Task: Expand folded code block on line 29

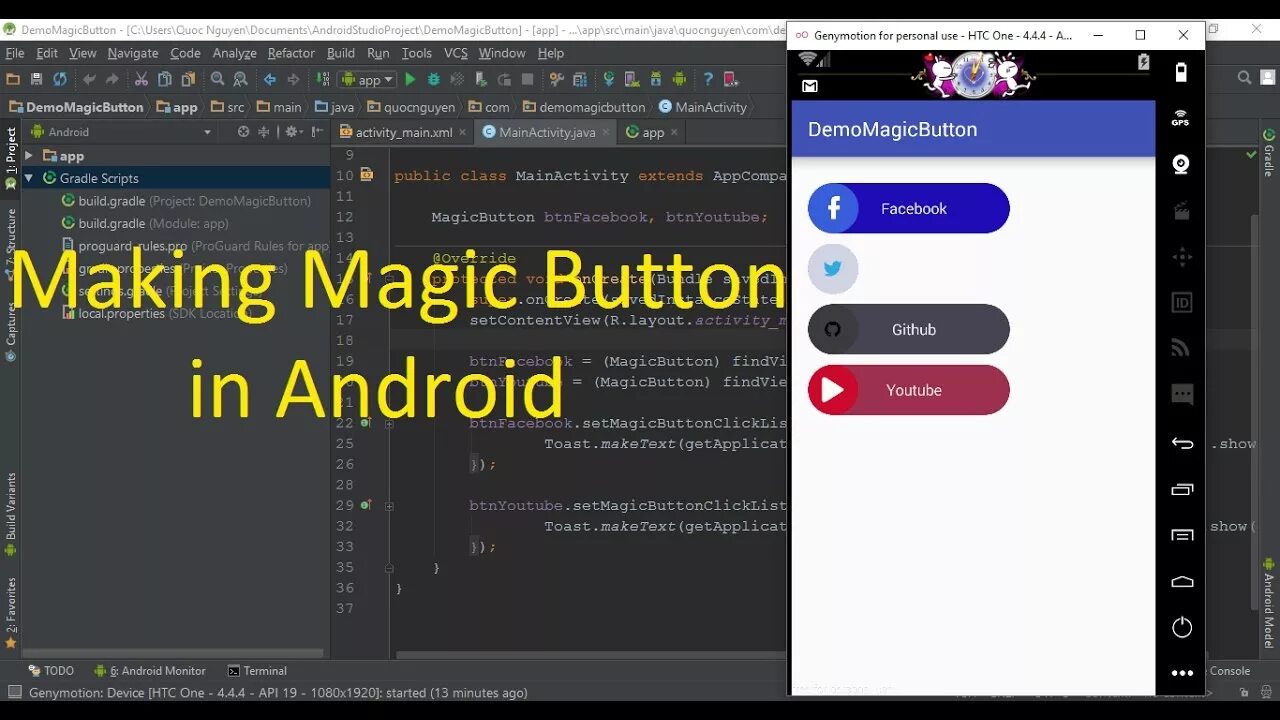Action: [389, 506]
